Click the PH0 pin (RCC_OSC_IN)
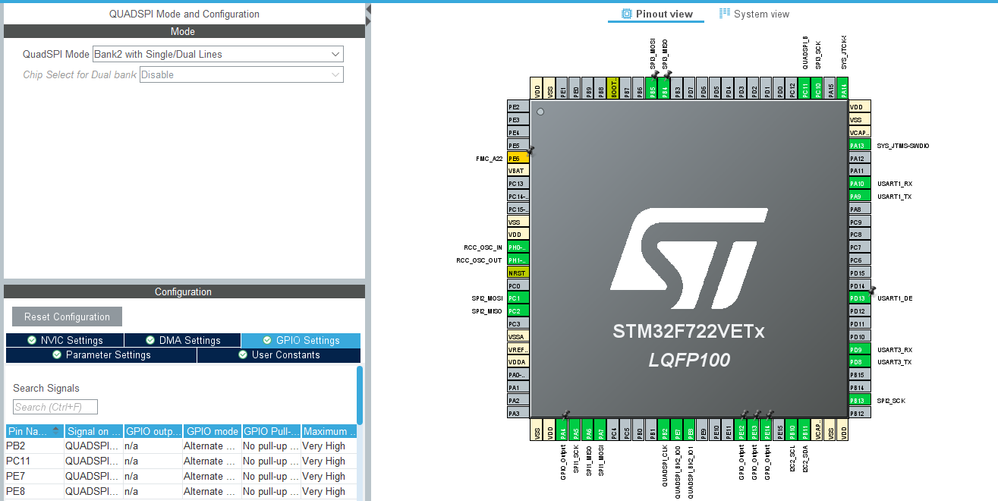 click(518, 247)
